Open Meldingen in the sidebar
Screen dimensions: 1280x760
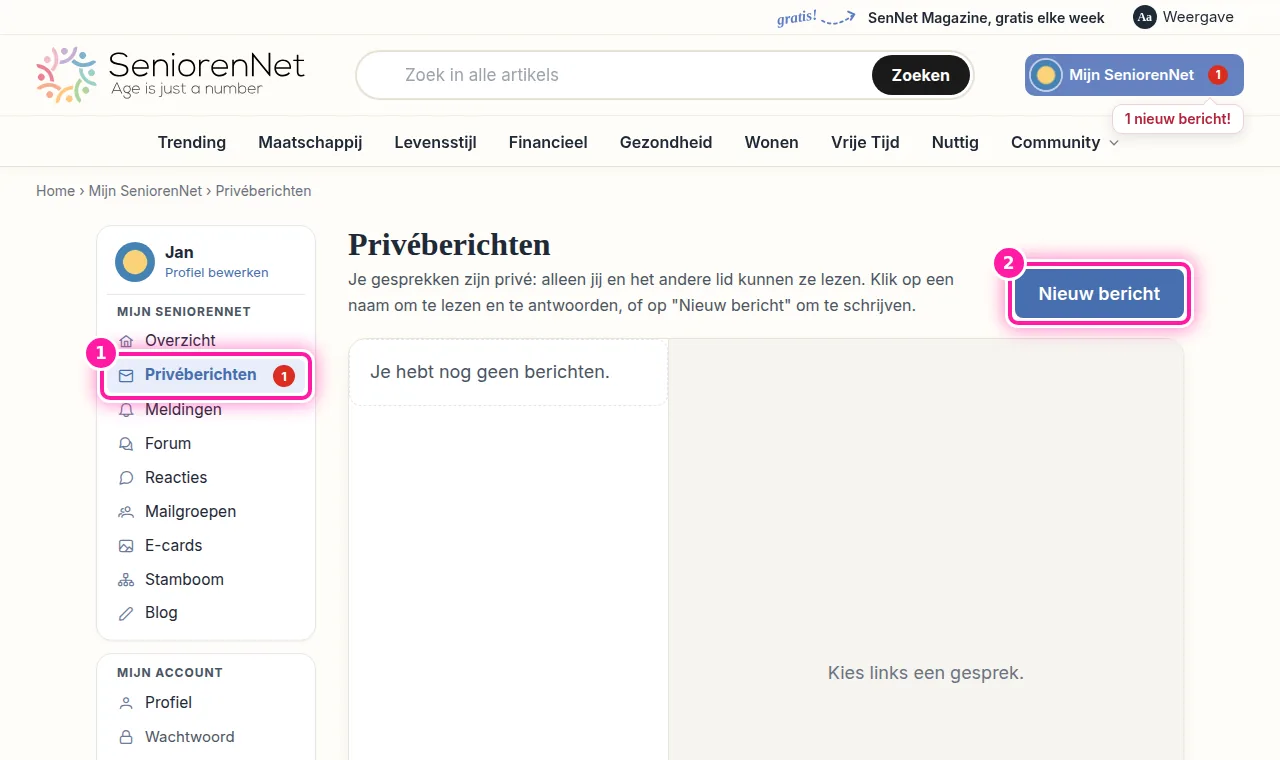point(183,409)
